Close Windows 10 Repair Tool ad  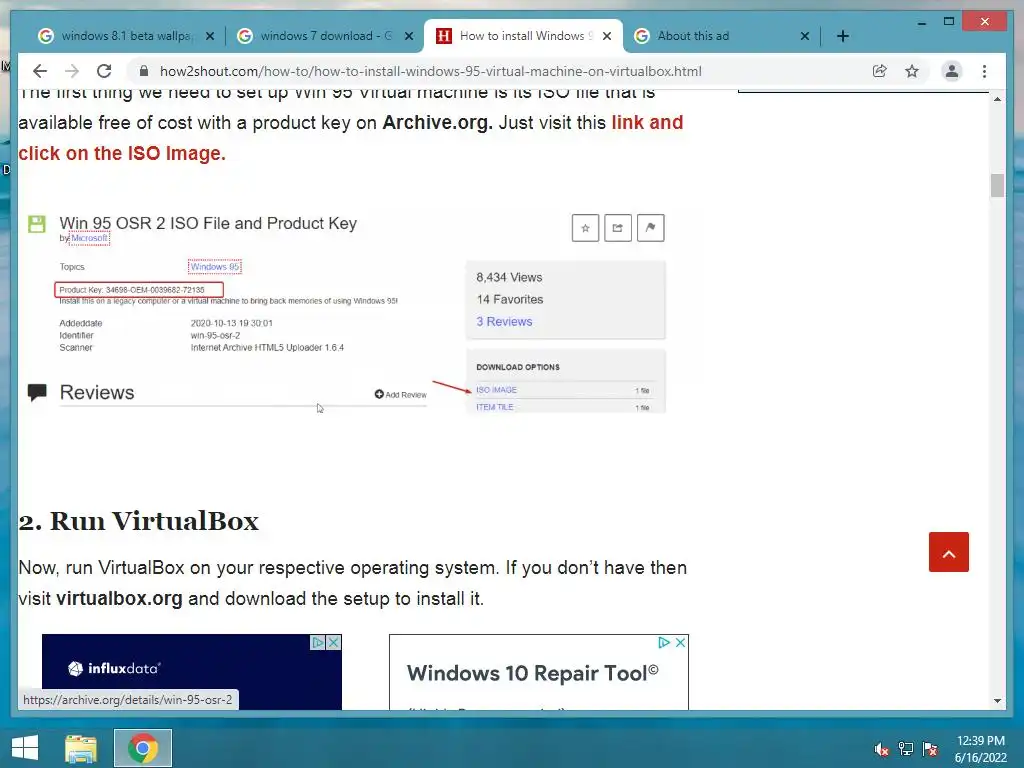coord(680,643)
